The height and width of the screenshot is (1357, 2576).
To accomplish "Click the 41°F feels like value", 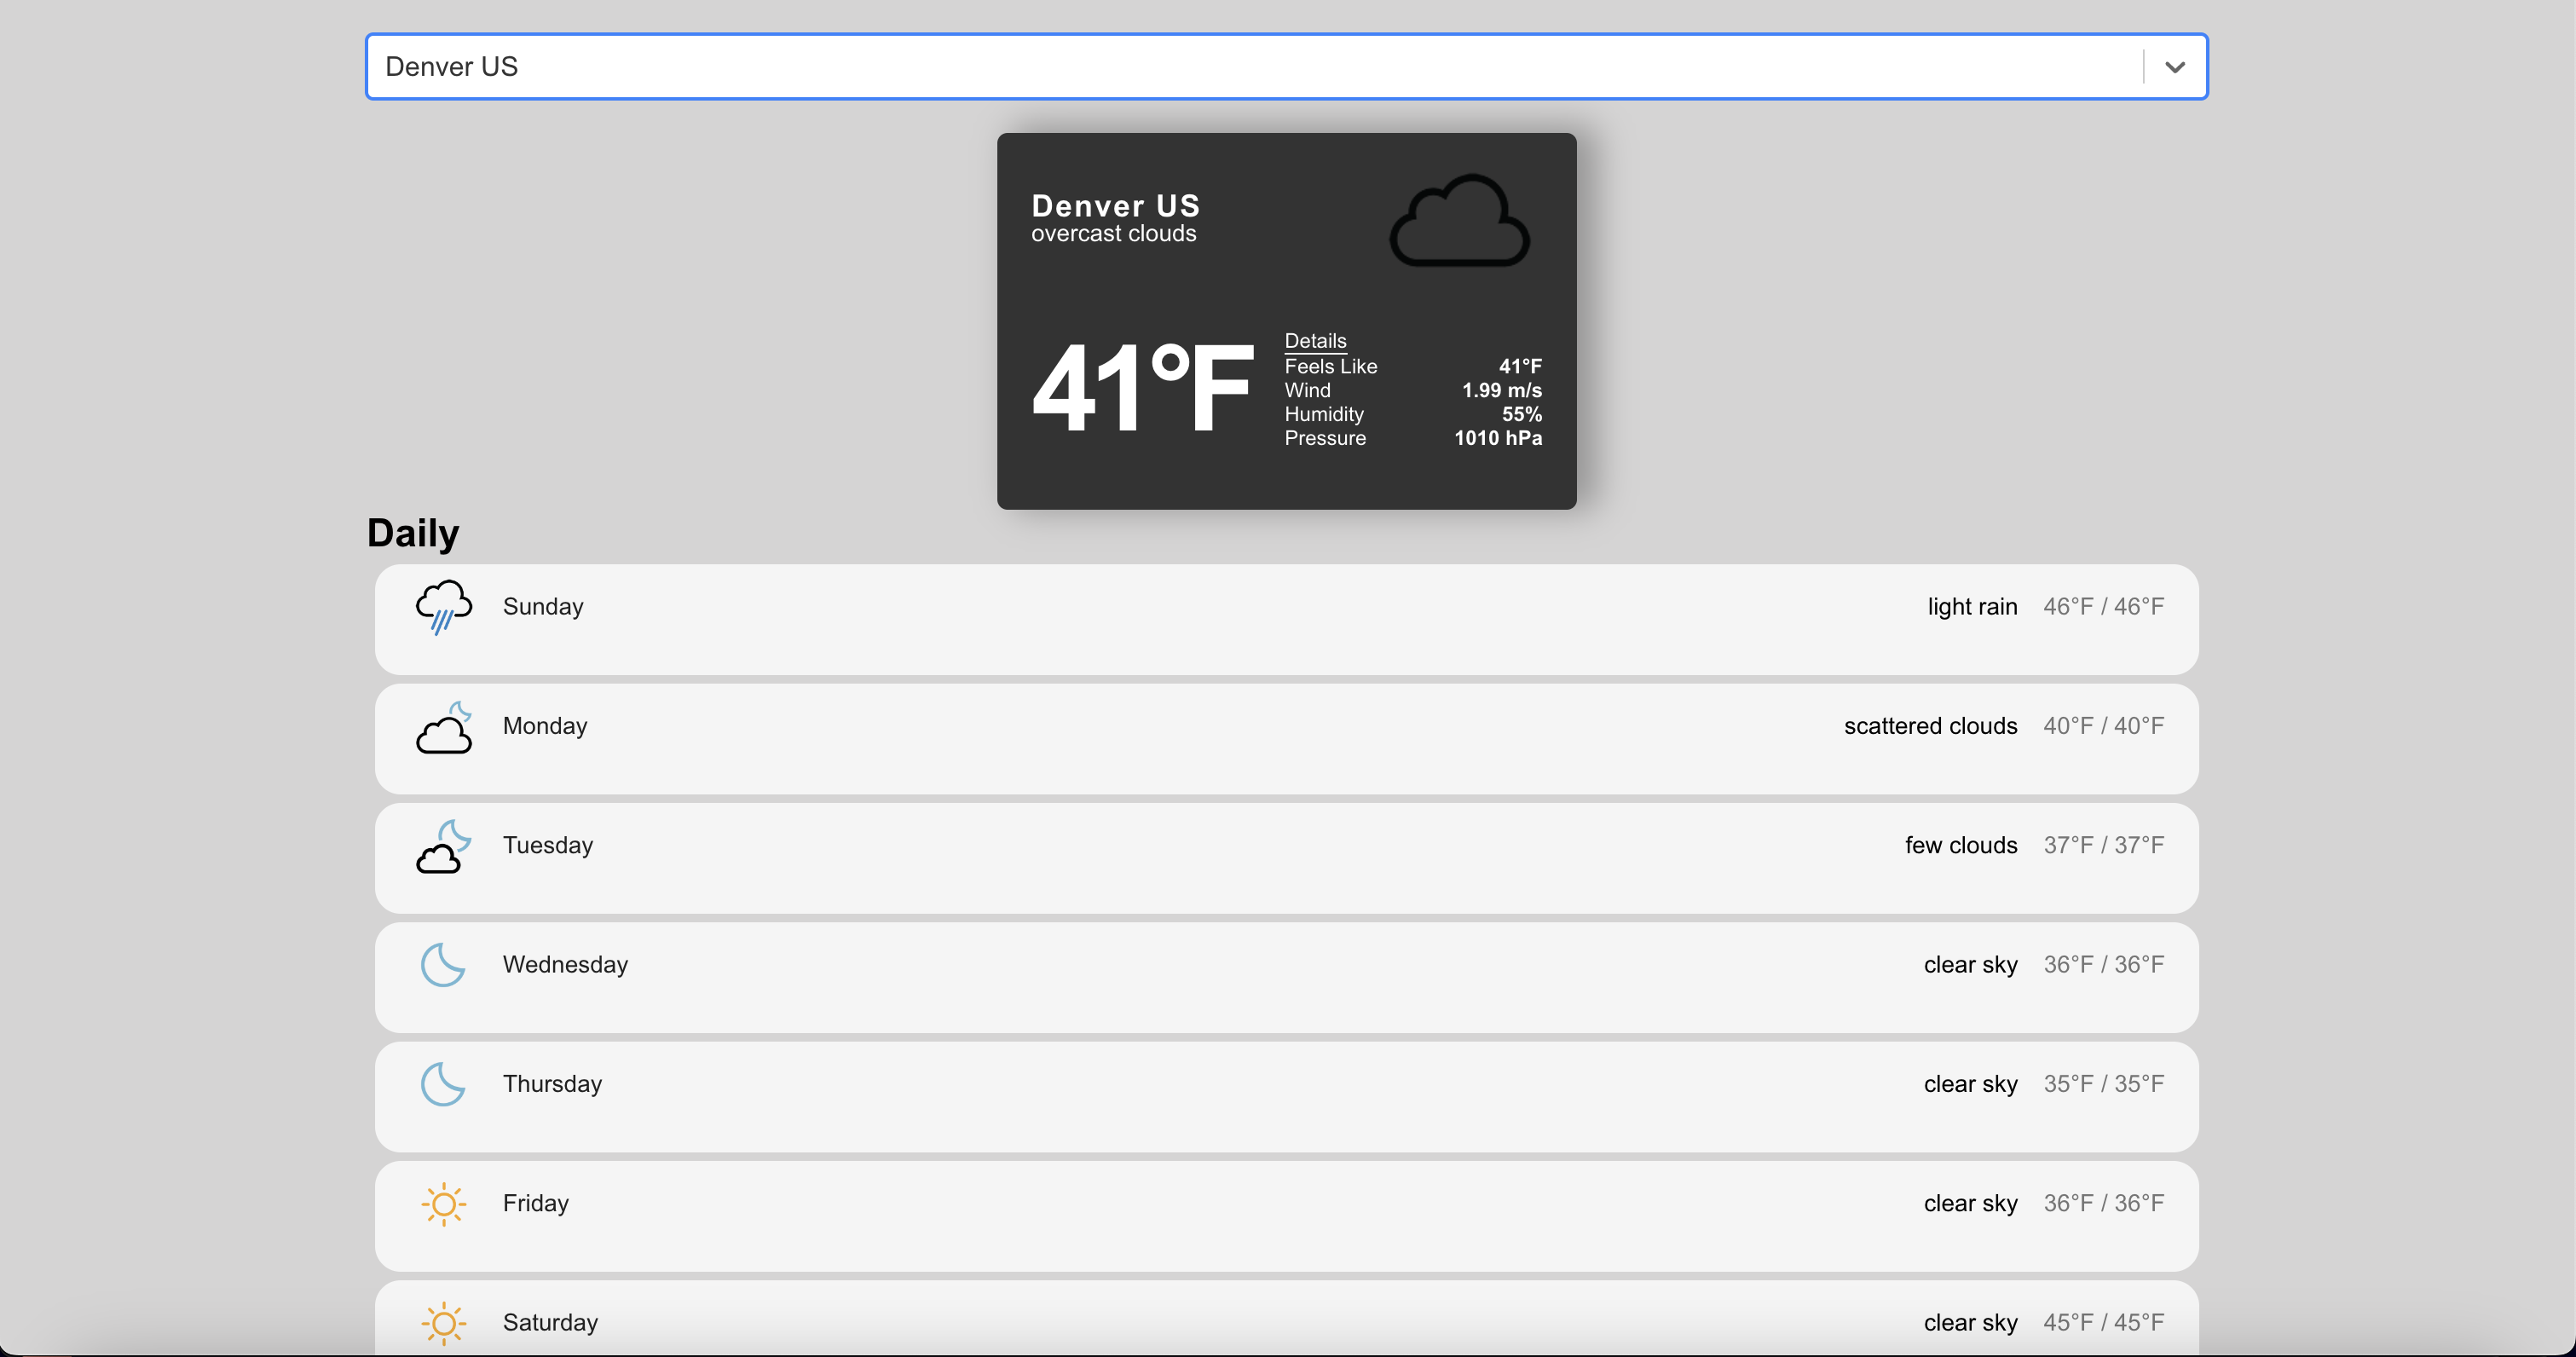I will 1519,366.
